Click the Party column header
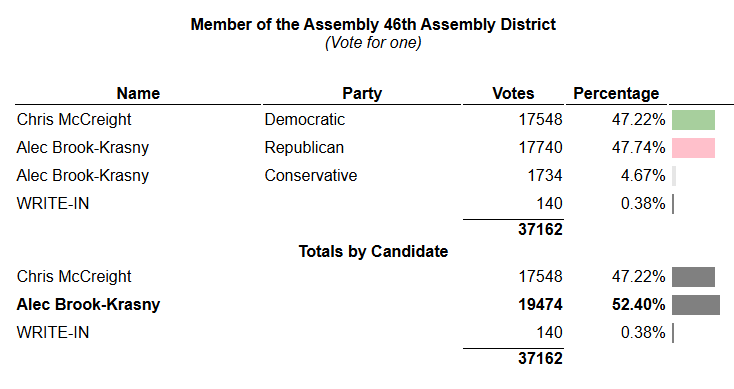 point(362,93)
